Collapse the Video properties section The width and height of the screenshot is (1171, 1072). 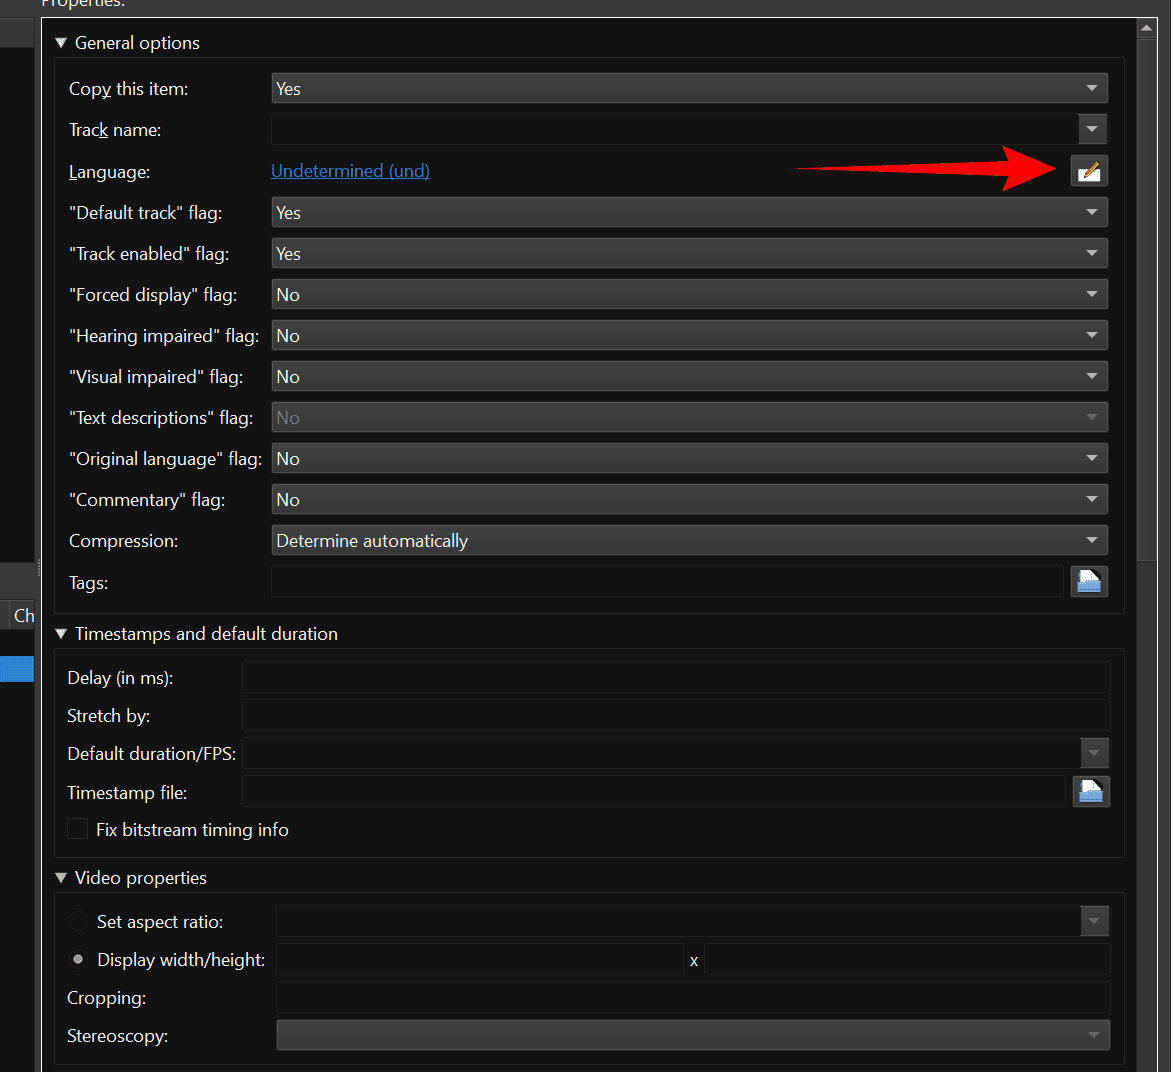click(x=61, y=878)
